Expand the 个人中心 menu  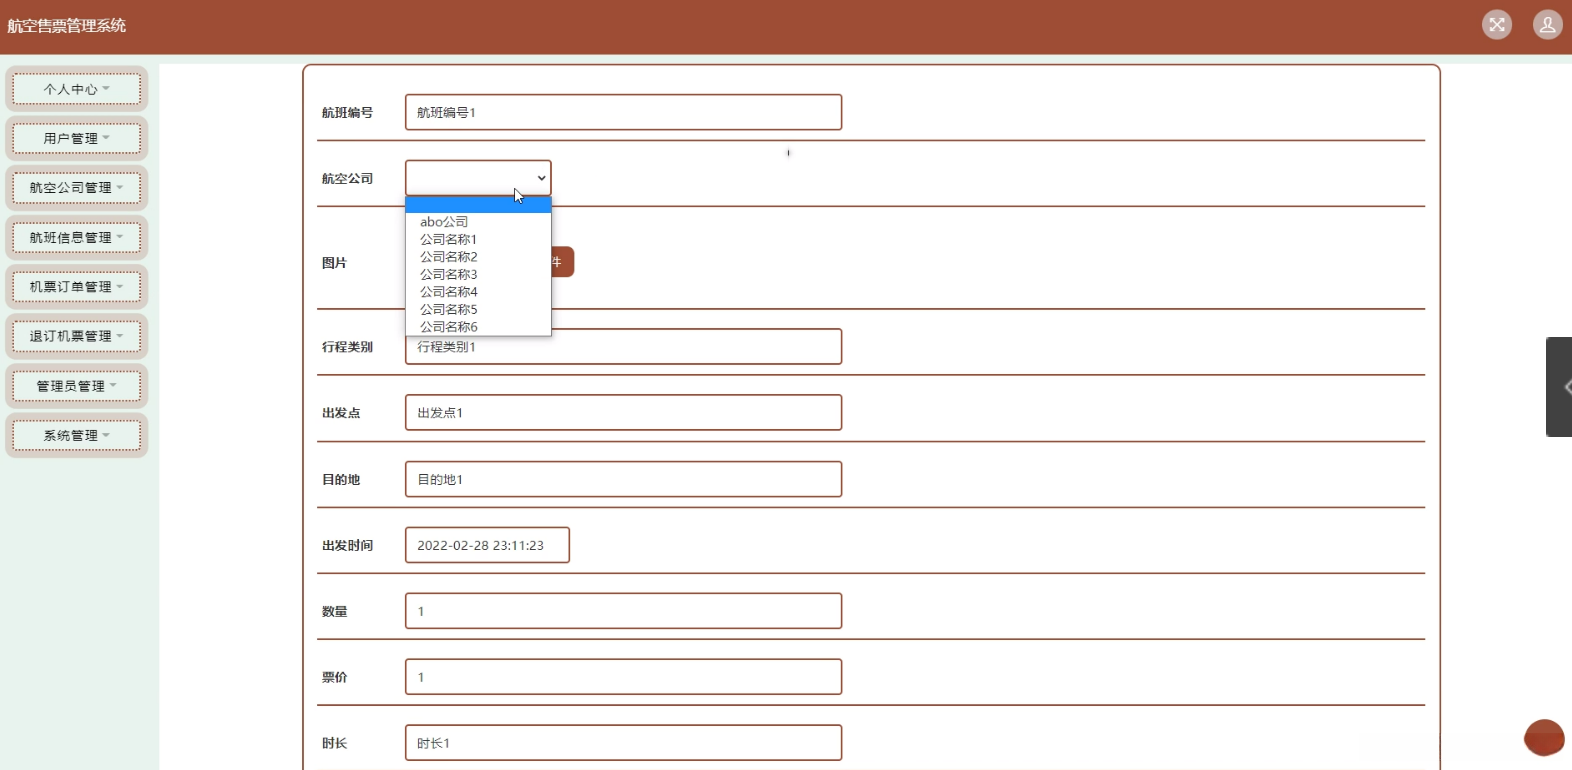pyautogui.click(x=77, y=89)
